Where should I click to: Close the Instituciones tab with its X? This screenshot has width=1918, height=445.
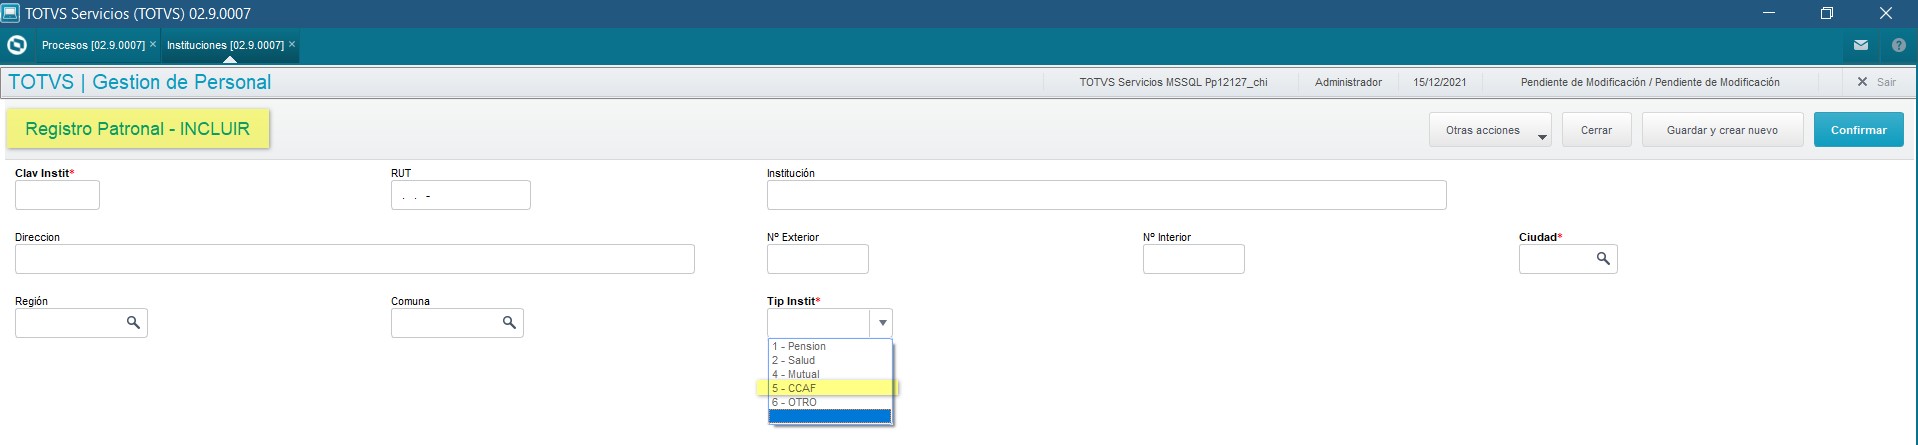point(292,44)
